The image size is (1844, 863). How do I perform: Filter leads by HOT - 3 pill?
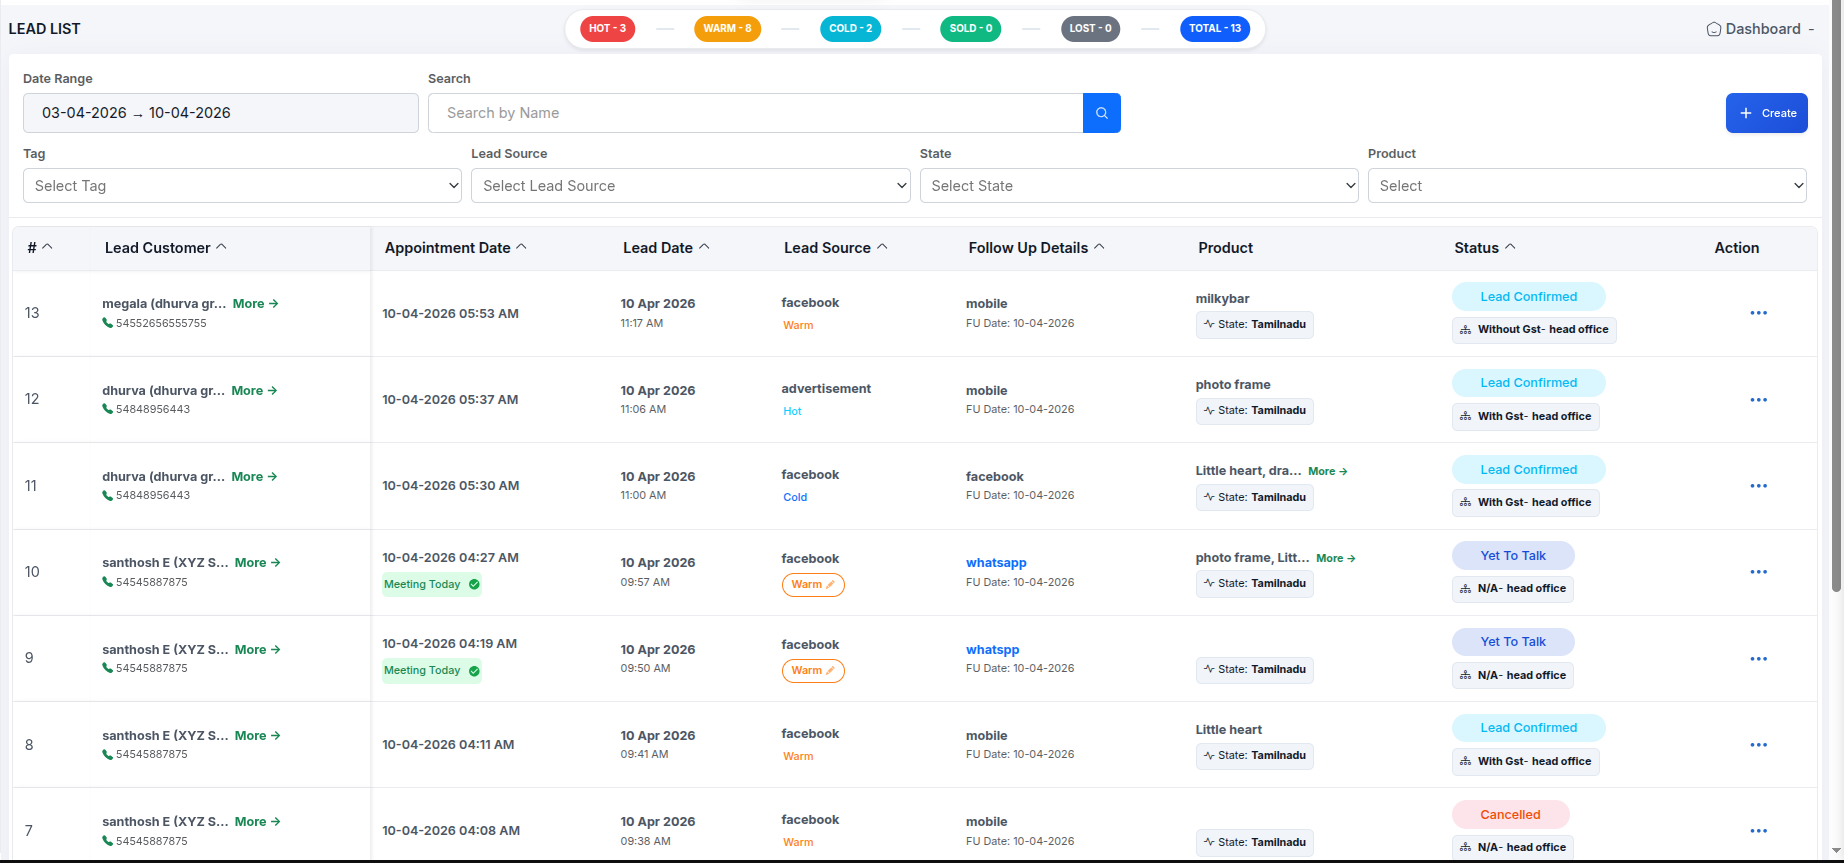(607, 29)
